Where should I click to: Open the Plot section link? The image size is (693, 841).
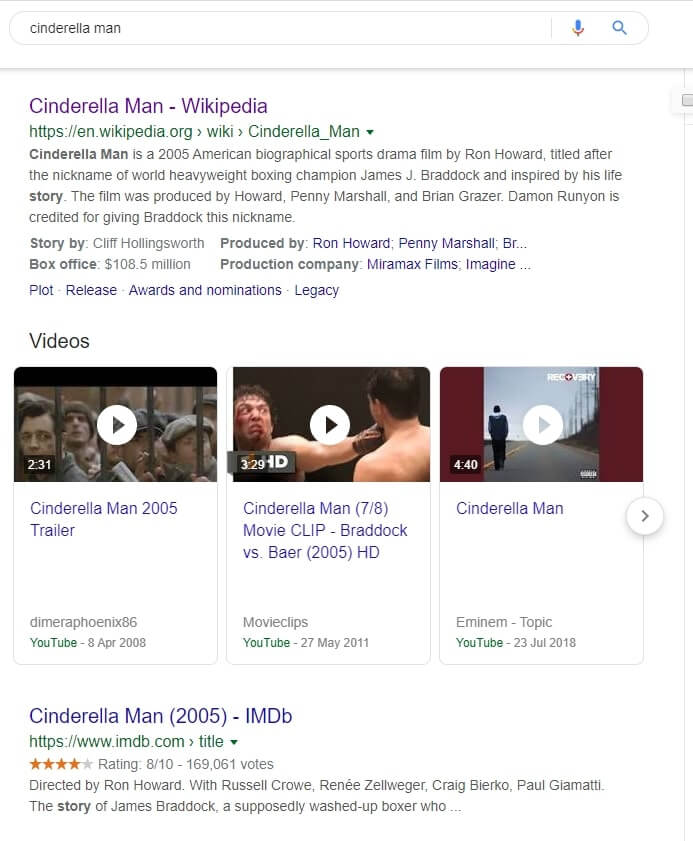[x=41, y=290]
